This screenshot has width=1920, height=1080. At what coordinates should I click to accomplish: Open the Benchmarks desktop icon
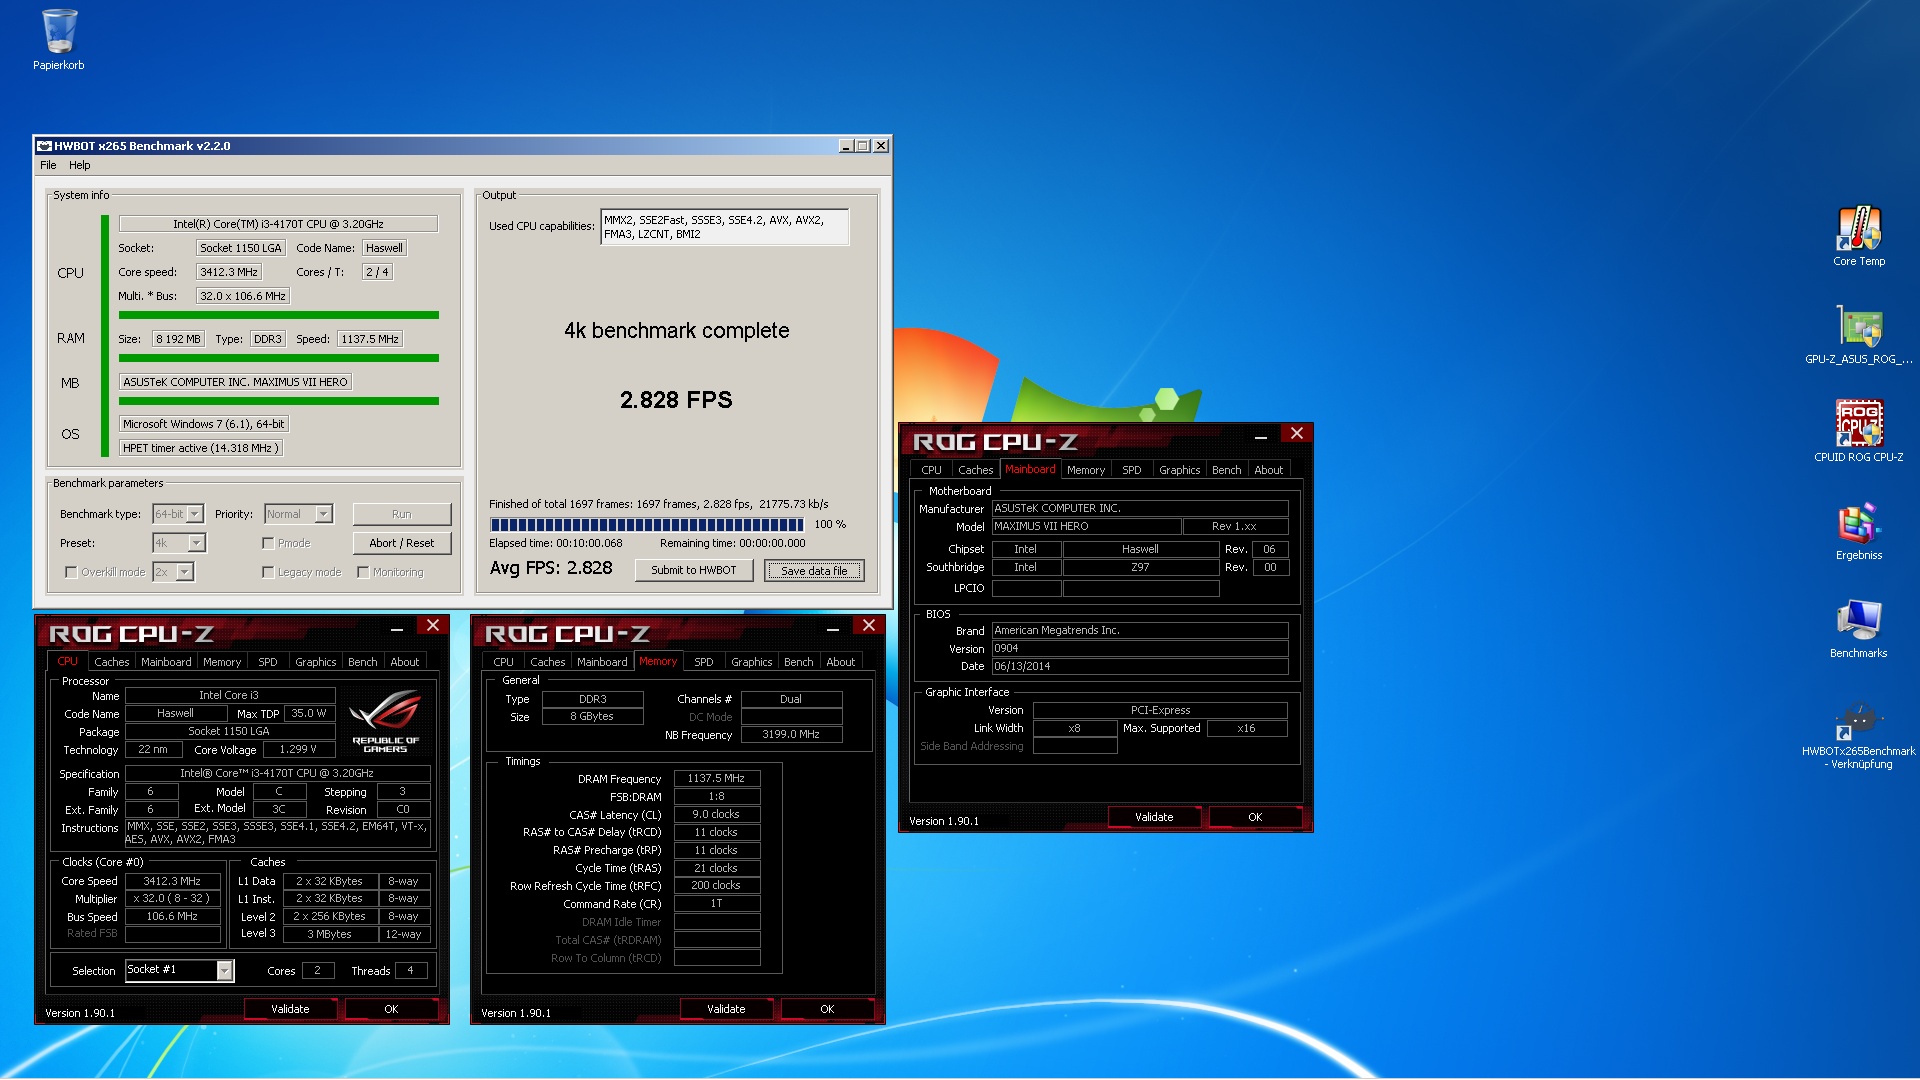pyautogui.click(x=1859, y=628)
